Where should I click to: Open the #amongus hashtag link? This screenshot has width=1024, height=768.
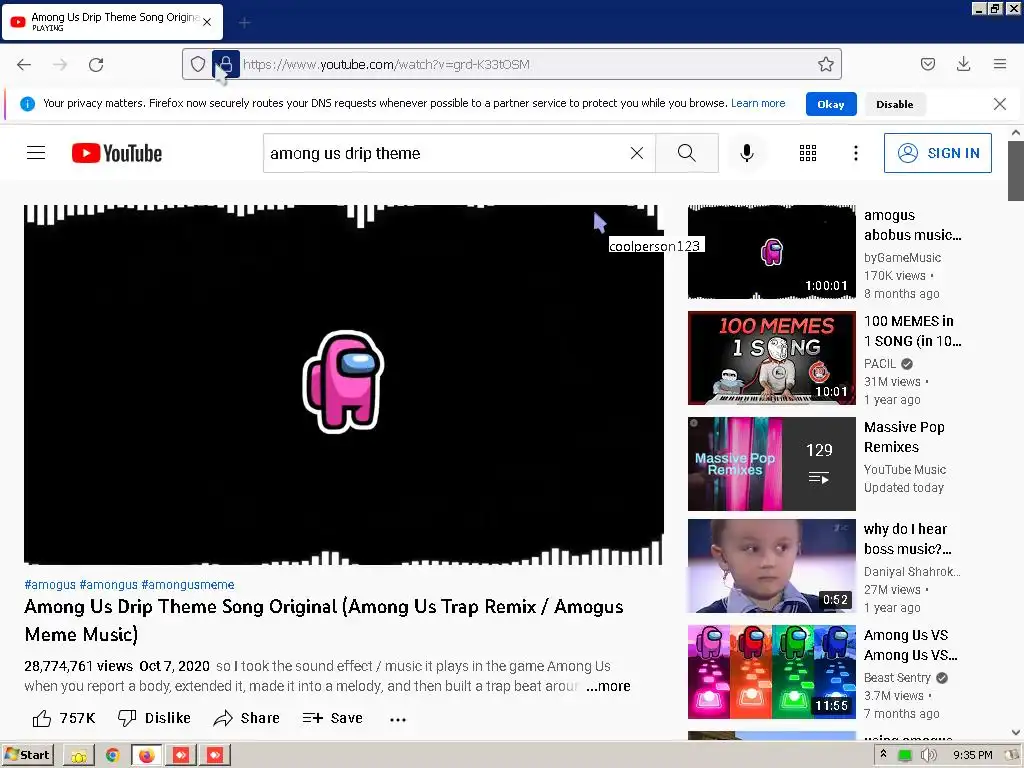[x=108, y=584]
